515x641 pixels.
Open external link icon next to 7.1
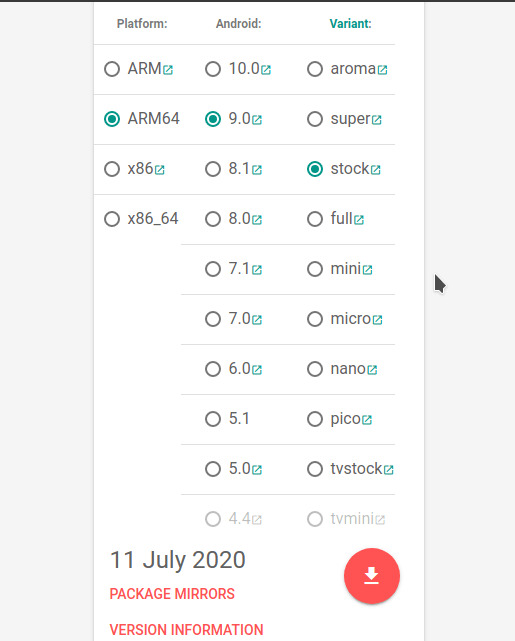click(257, 270)
